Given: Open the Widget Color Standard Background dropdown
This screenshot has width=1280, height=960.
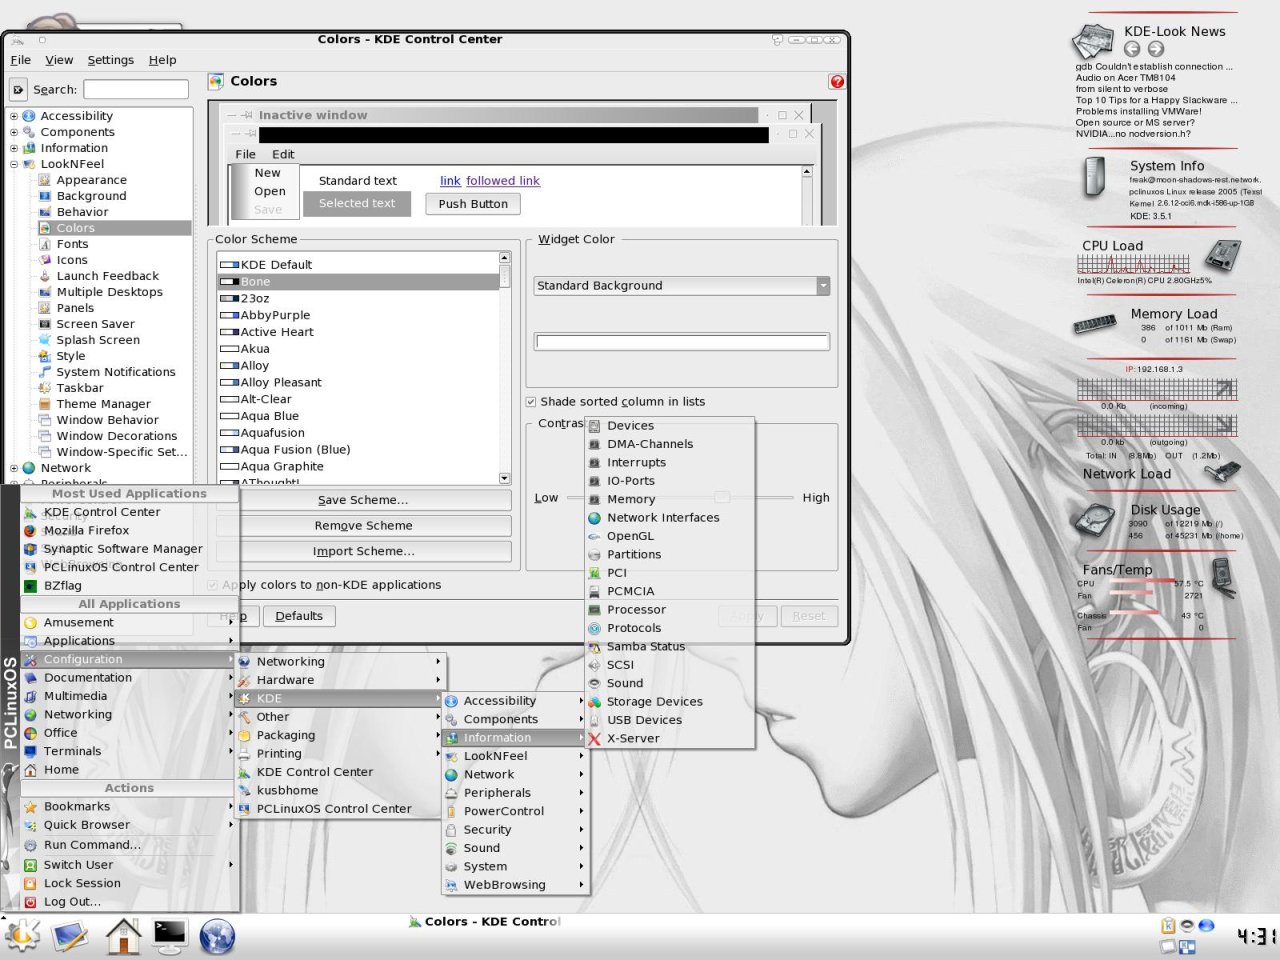Looking at the screenshot, I should pos(682,286).
